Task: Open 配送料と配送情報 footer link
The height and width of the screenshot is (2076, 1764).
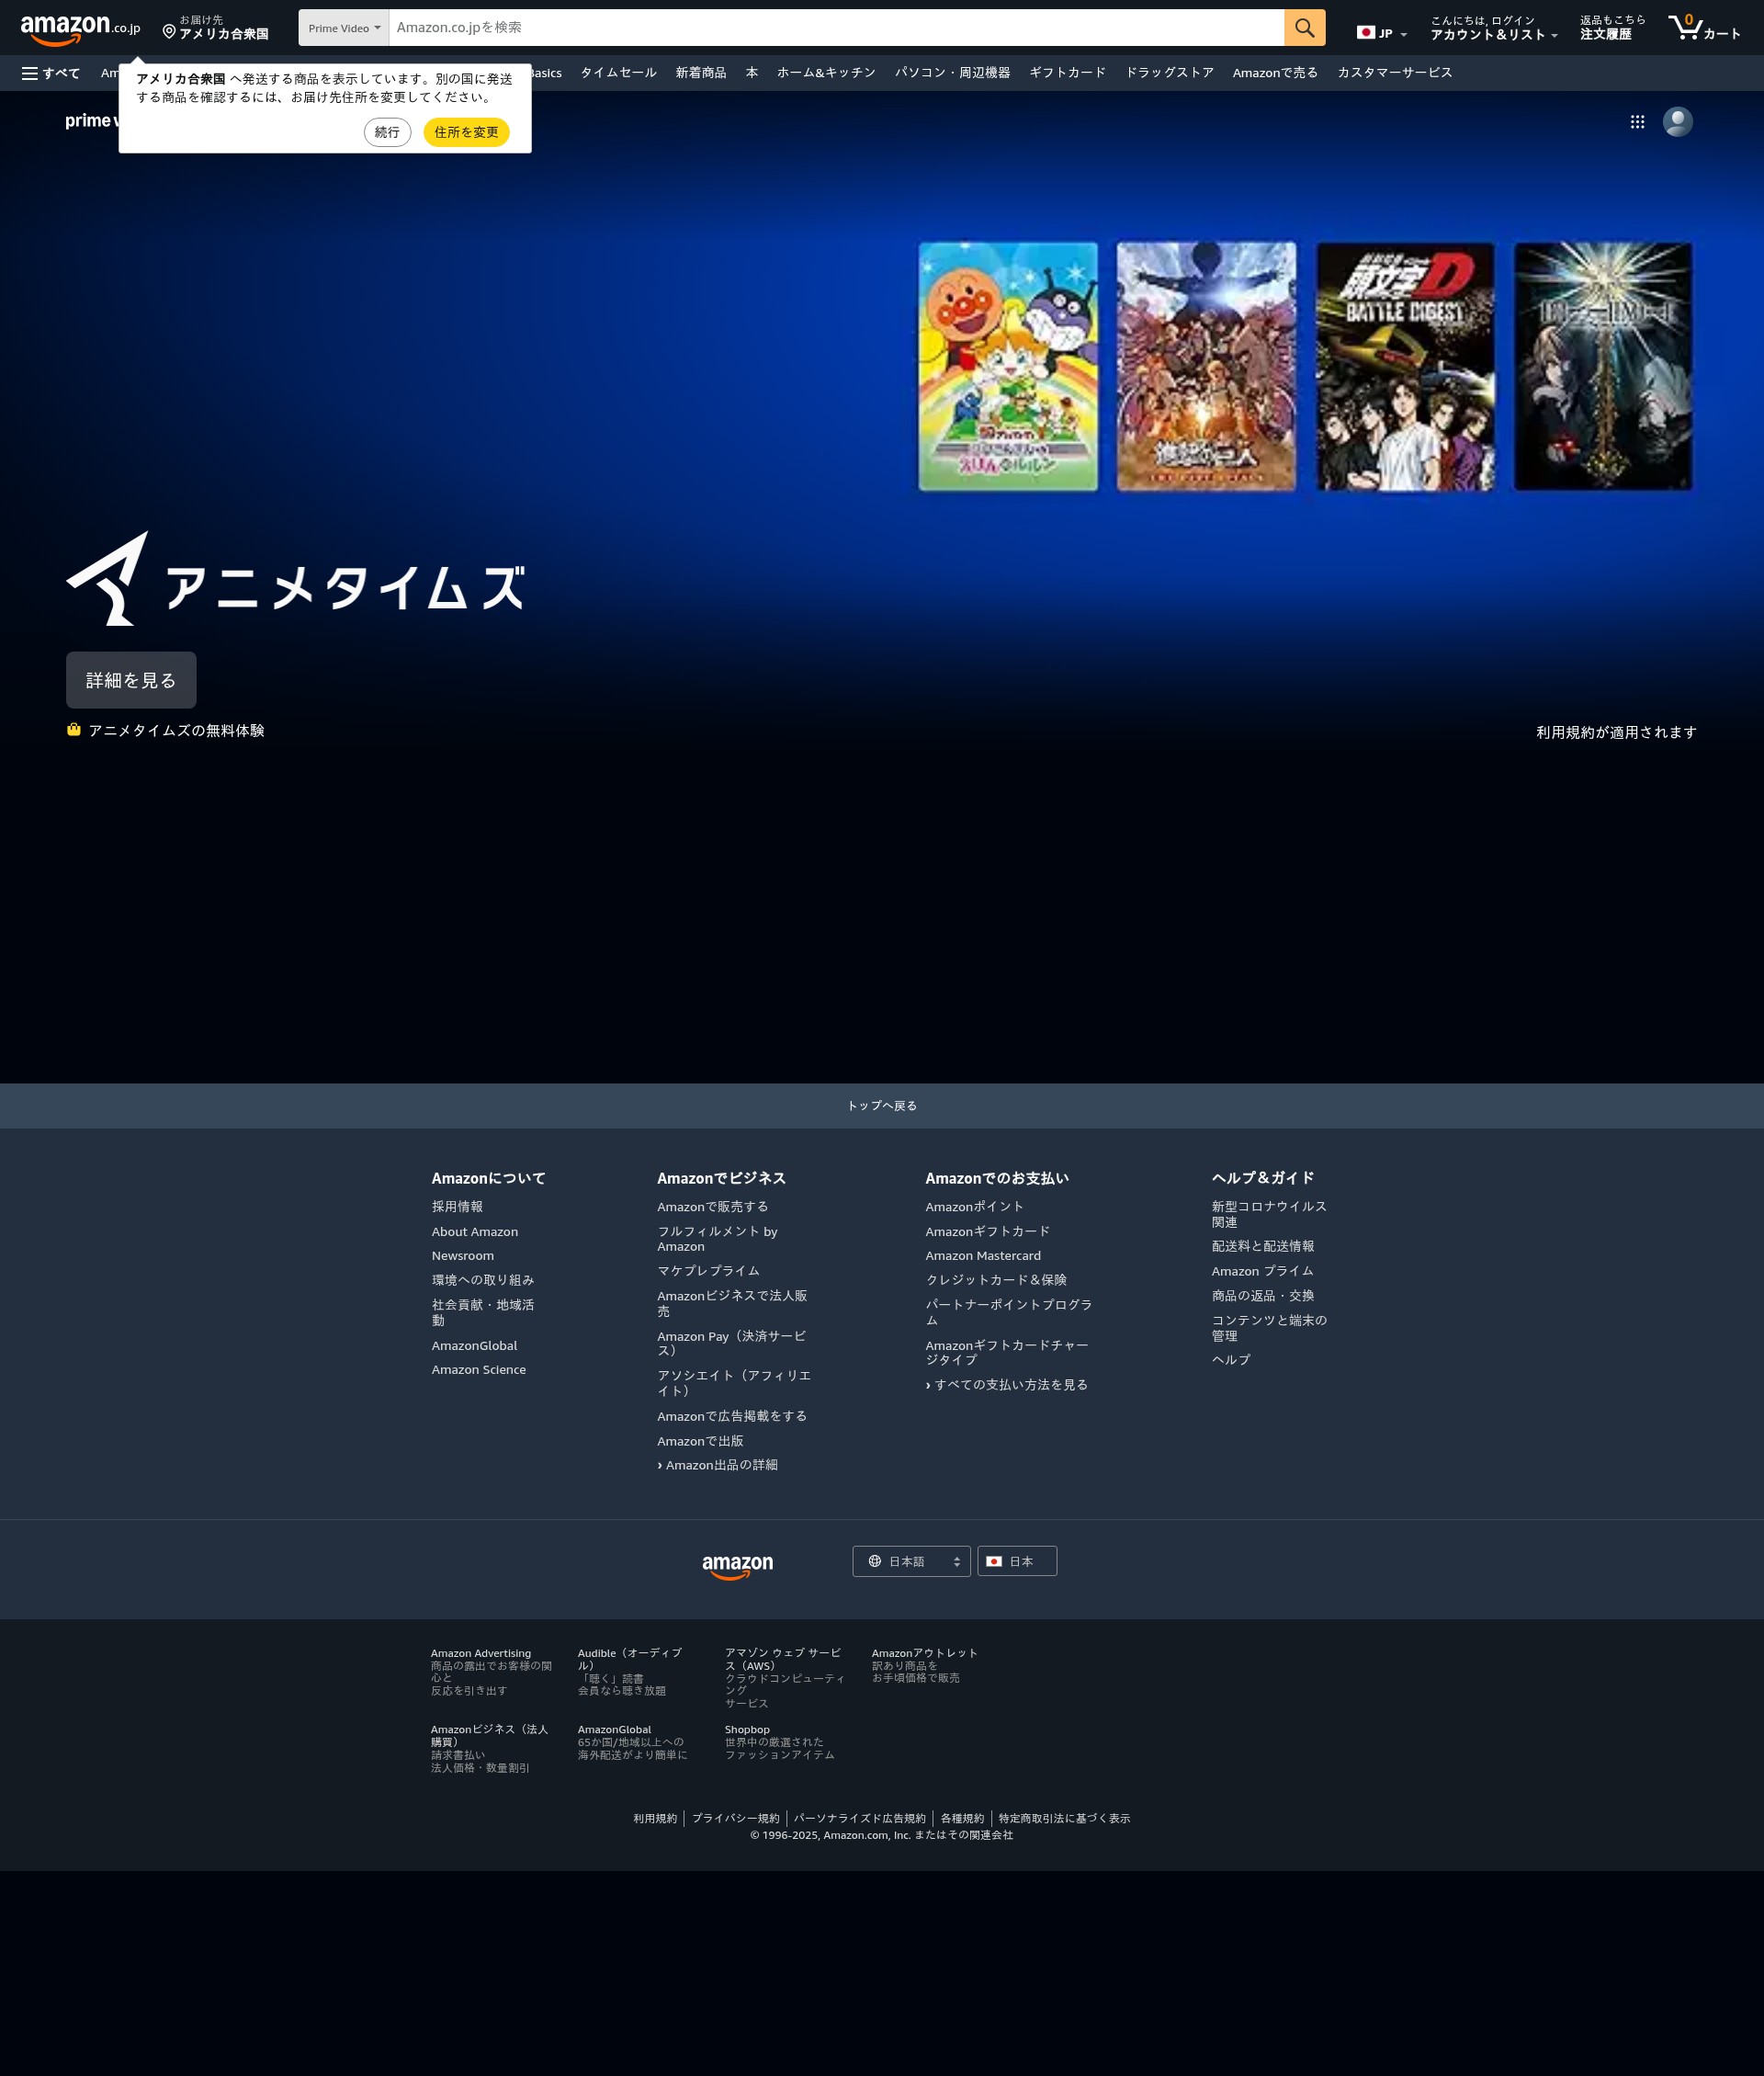Action: coord(1263,1246)
